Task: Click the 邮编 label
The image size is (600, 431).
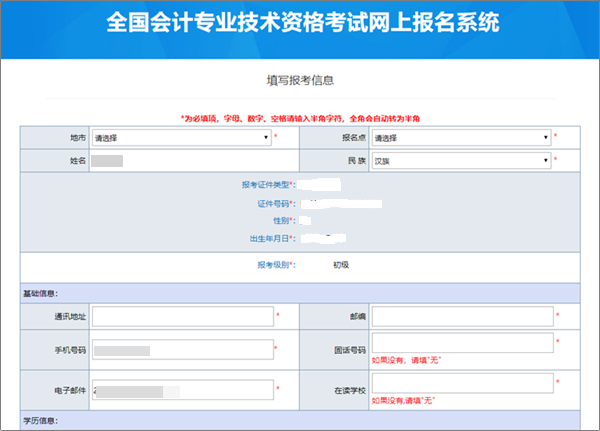Action: 358,317
